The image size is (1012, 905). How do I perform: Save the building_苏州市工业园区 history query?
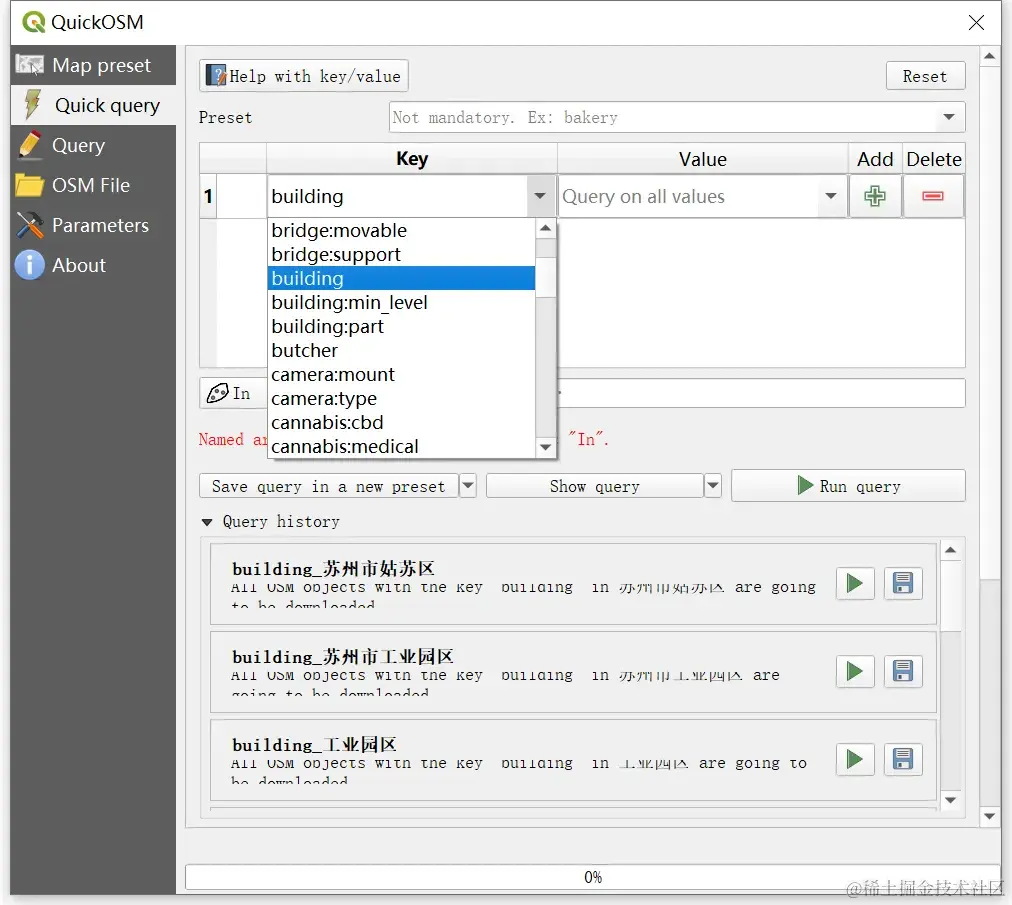[x=903, y=671]
